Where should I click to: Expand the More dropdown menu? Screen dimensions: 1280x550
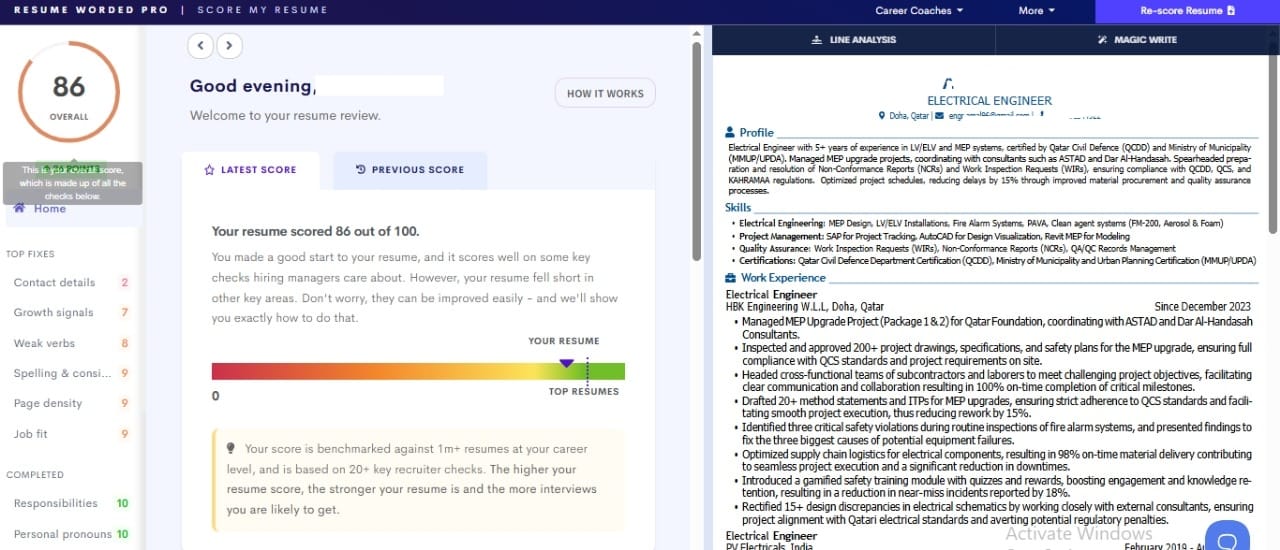click(1036, 11)
